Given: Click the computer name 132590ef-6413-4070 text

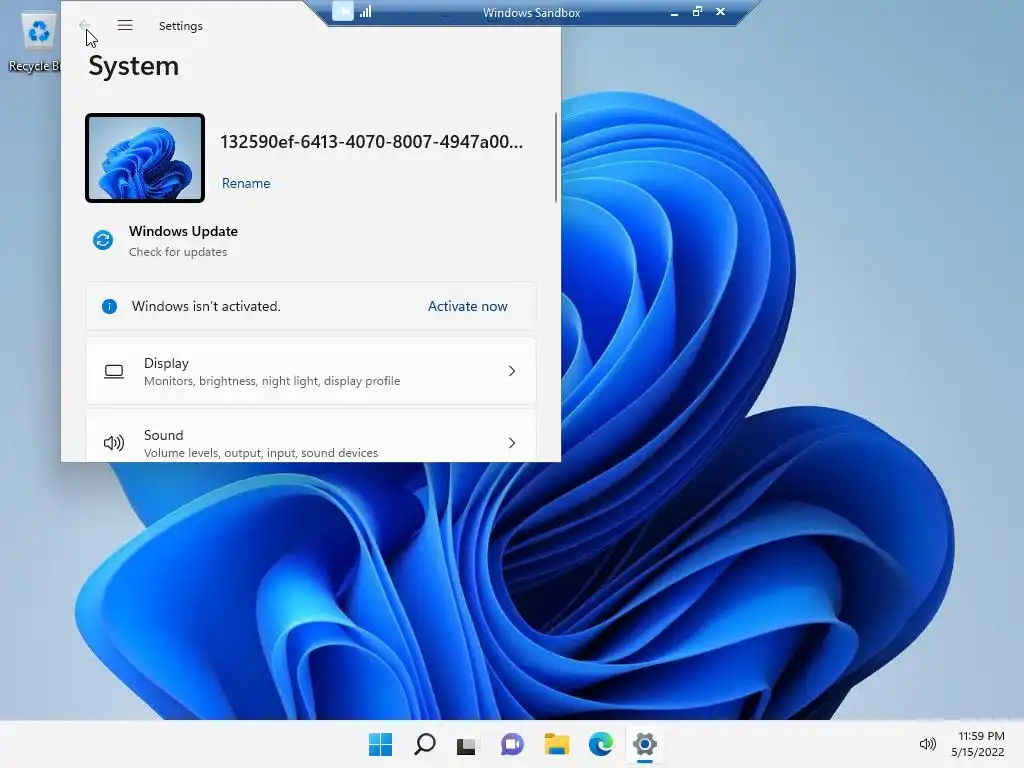Looking at the screenshot, I should [372, 142].
